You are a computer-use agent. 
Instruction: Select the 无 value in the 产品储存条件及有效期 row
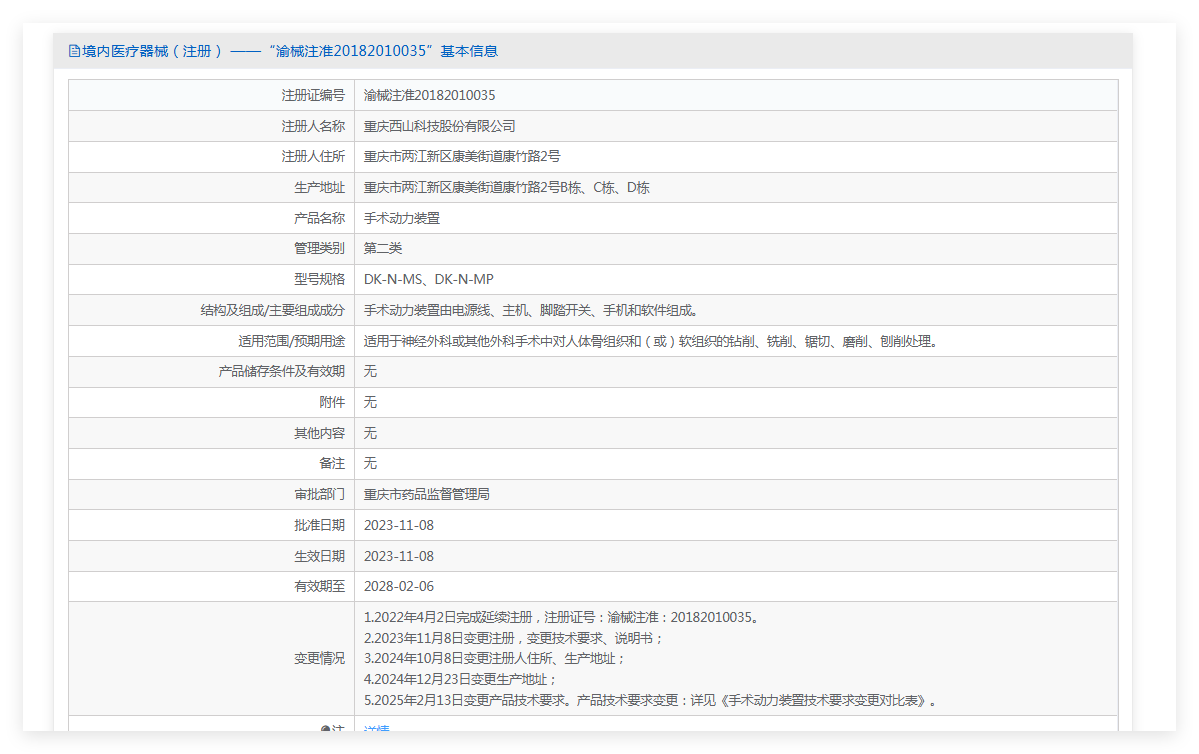[370, 372]
